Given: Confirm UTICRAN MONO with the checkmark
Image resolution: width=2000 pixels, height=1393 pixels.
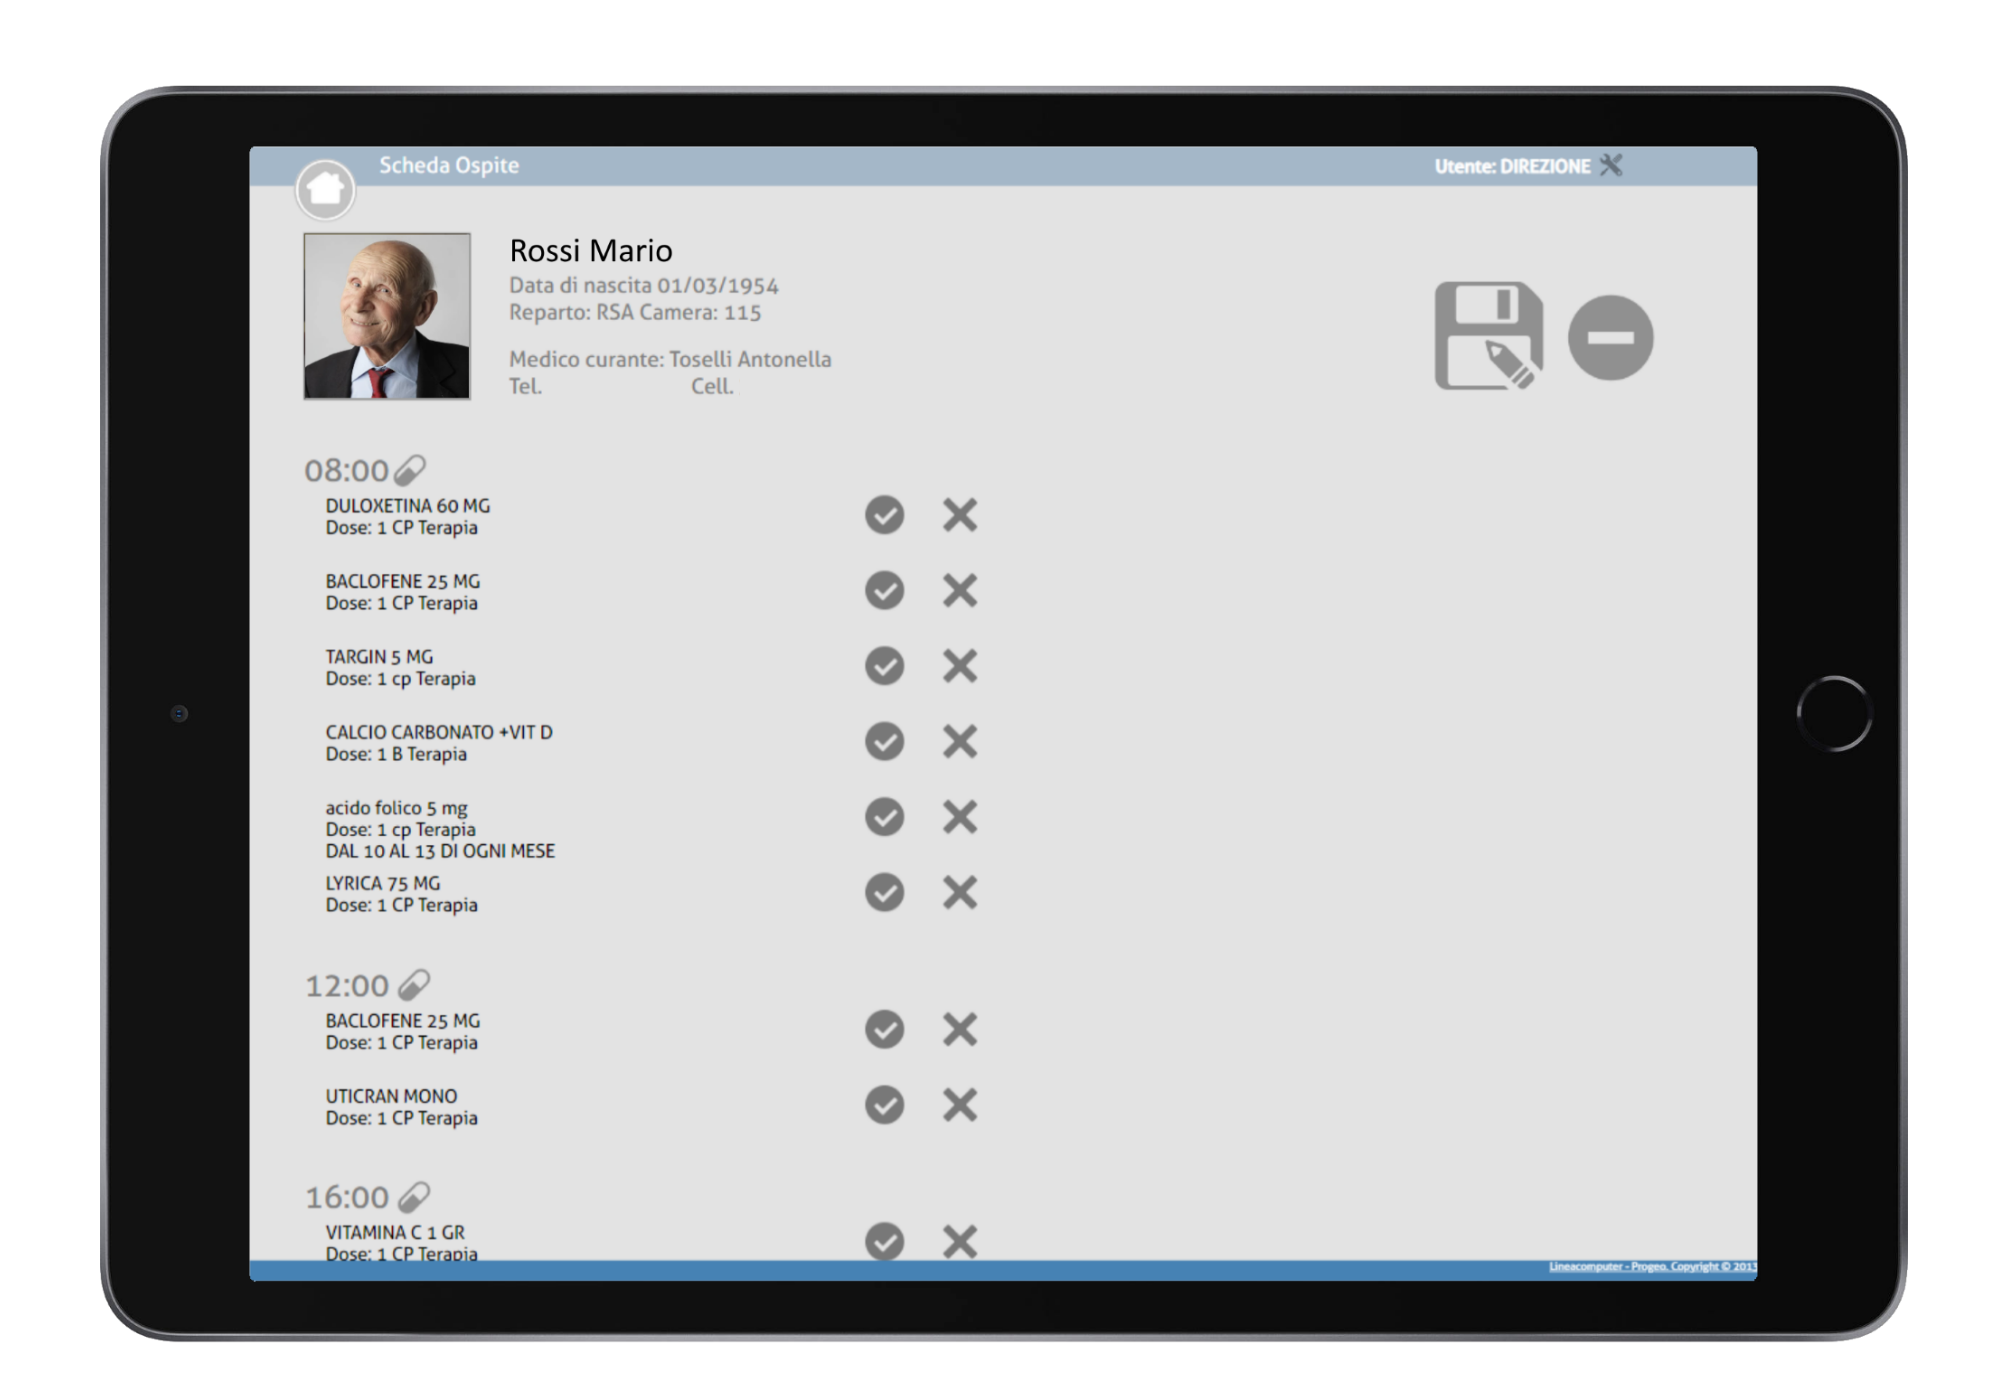Looking at the screenshot, I should [884, 1105].
